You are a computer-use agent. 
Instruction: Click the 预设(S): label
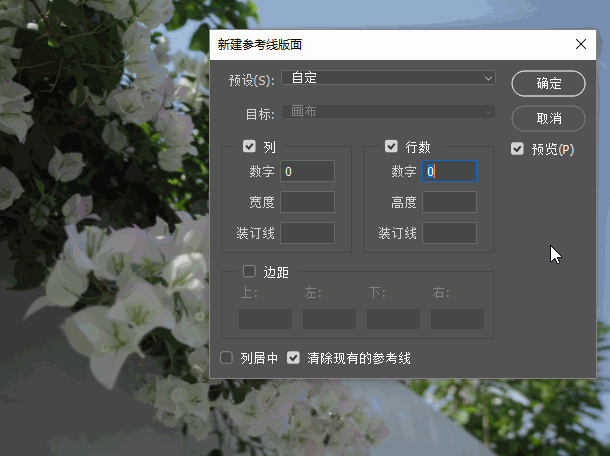(251, 81)
